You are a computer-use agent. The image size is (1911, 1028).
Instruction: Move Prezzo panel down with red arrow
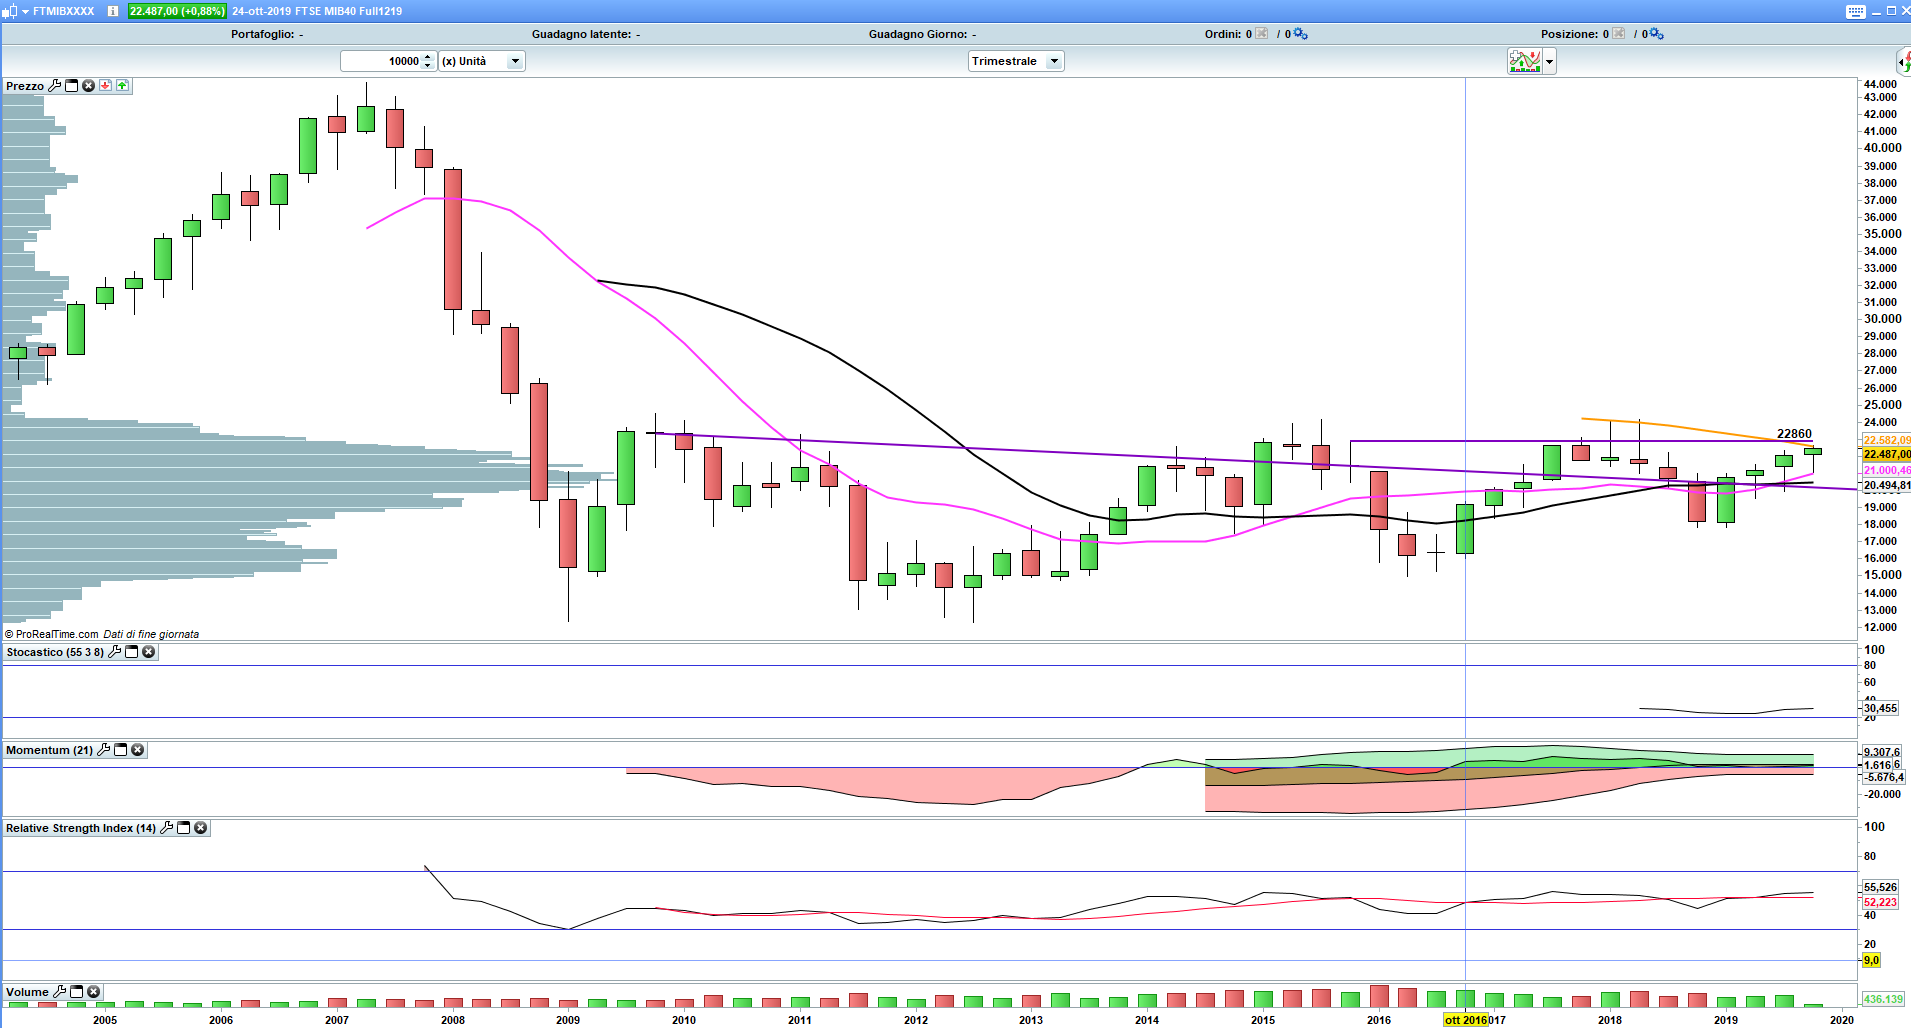pyautogui.click(x=105, y=86)
